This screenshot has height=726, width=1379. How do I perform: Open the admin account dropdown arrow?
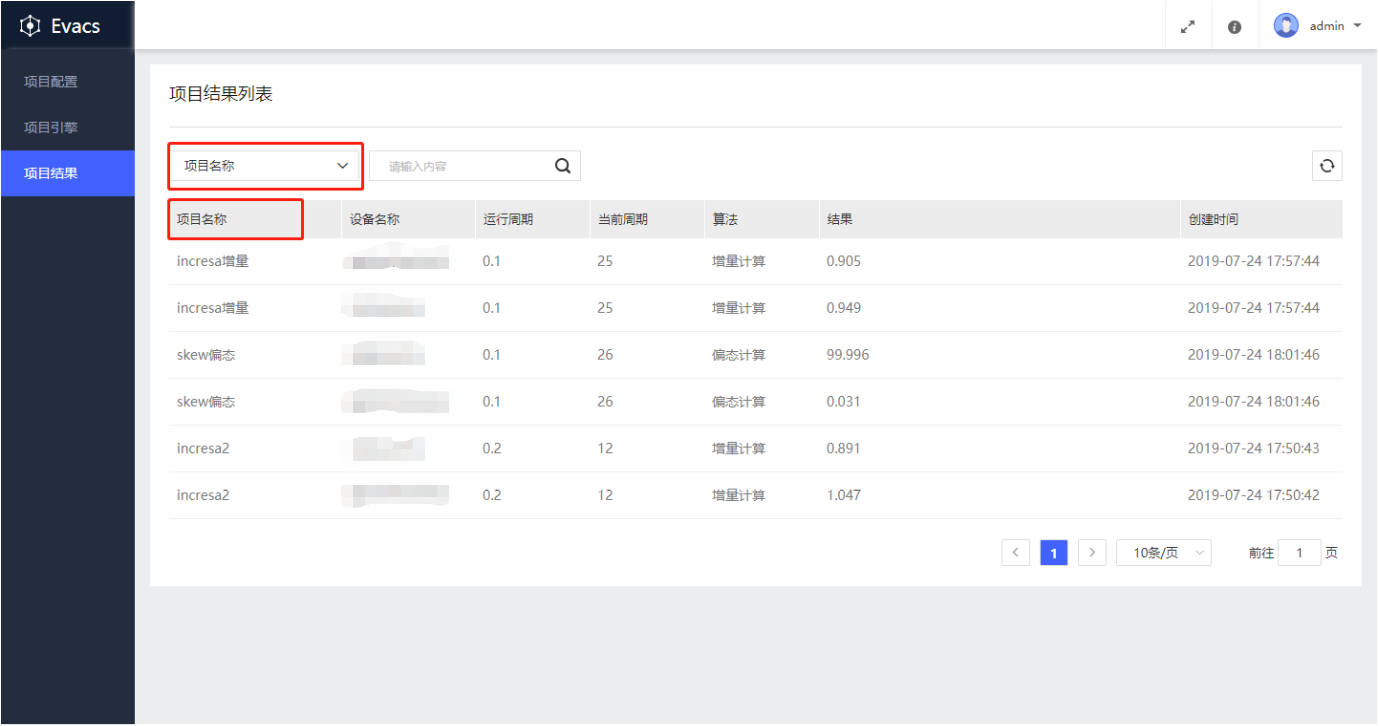coord(1357,26)
